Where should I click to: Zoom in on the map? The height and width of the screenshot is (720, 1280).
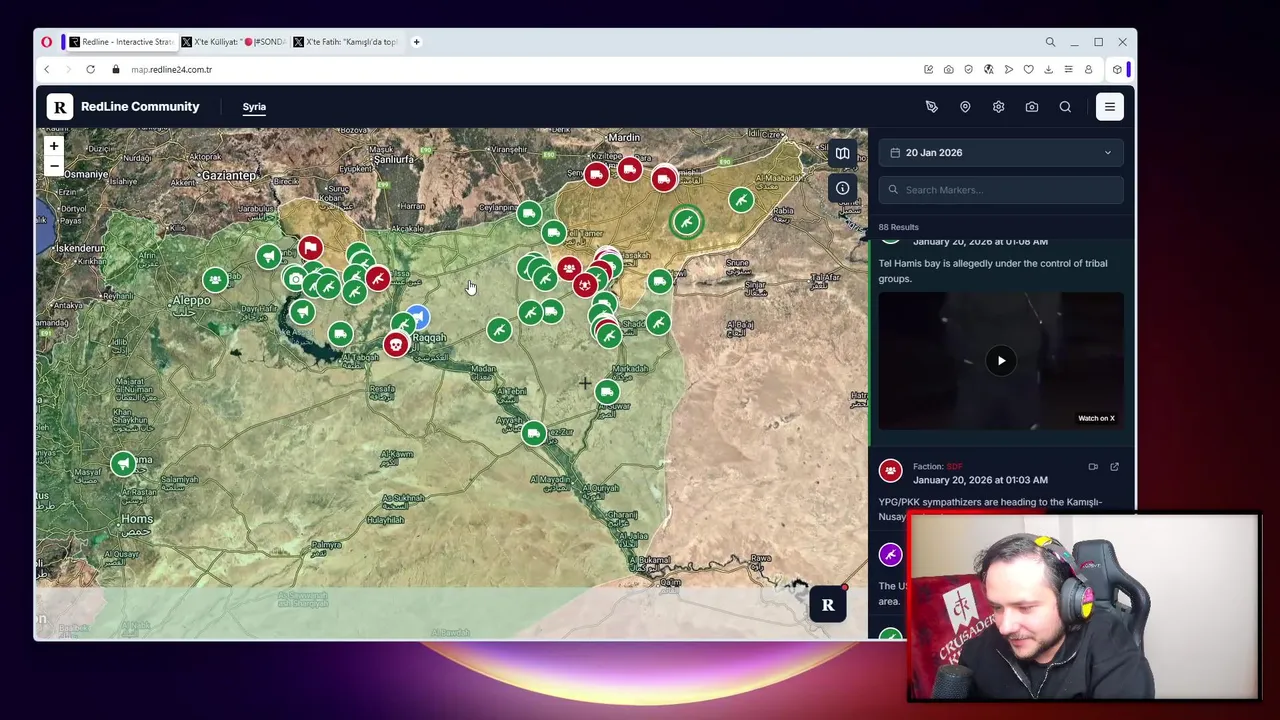point(54,146)
